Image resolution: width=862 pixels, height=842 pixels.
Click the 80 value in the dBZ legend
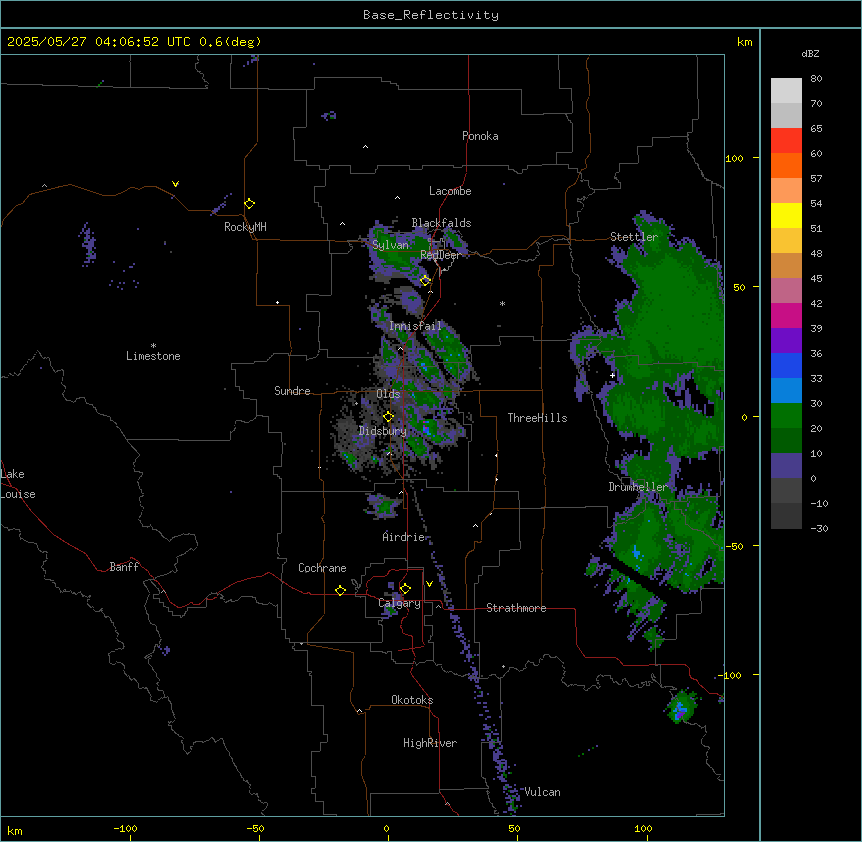pyautogui.click(x=816, y=79)
